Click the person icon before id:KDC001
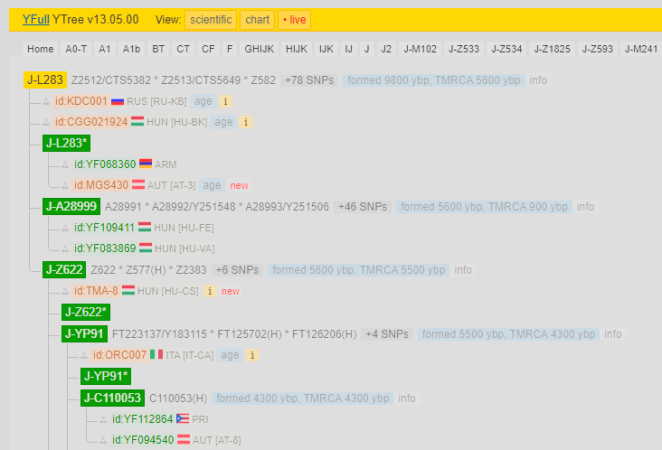The width and height of the screenshot is (662, 450). click(46, 101)
